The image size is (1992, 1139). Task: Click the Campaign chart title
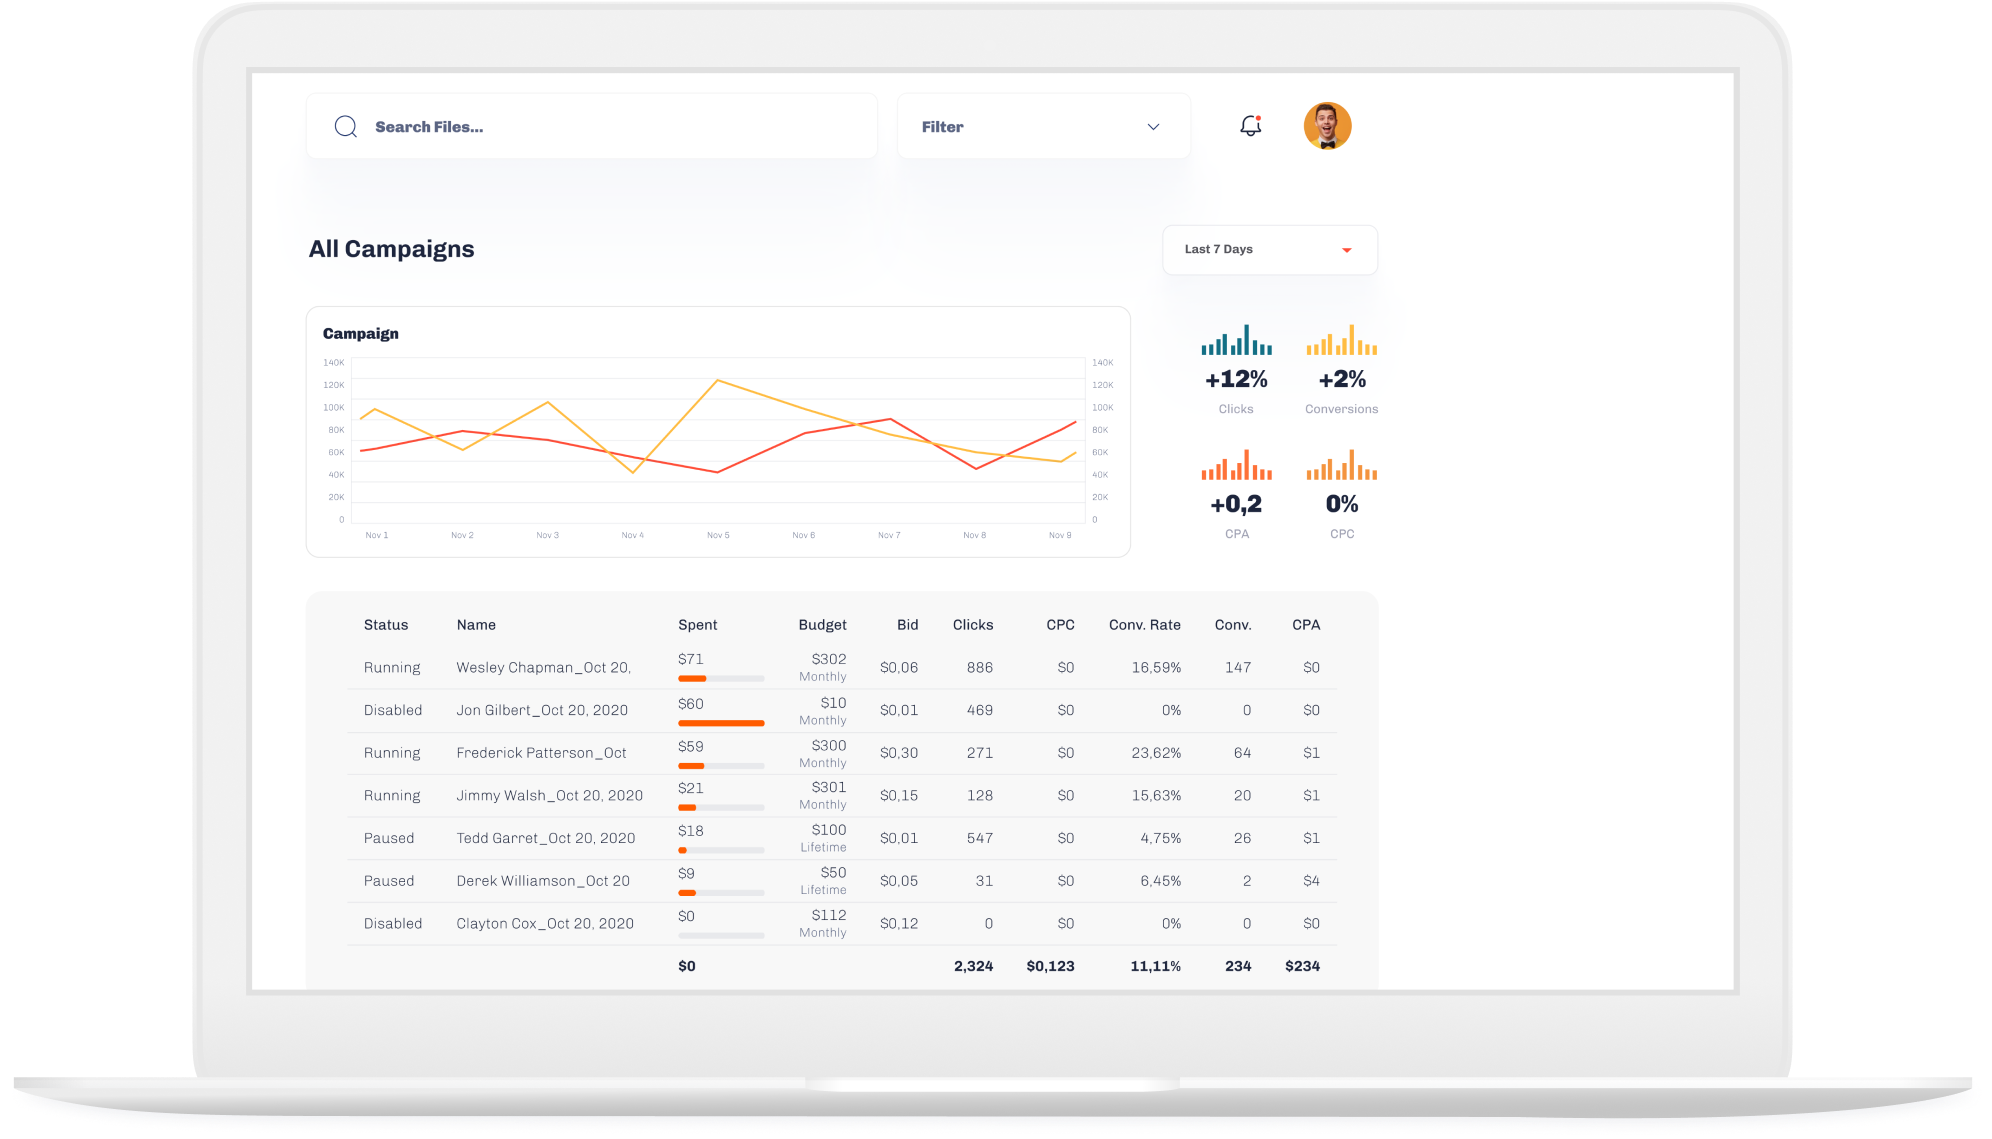(x=360, y=334)
